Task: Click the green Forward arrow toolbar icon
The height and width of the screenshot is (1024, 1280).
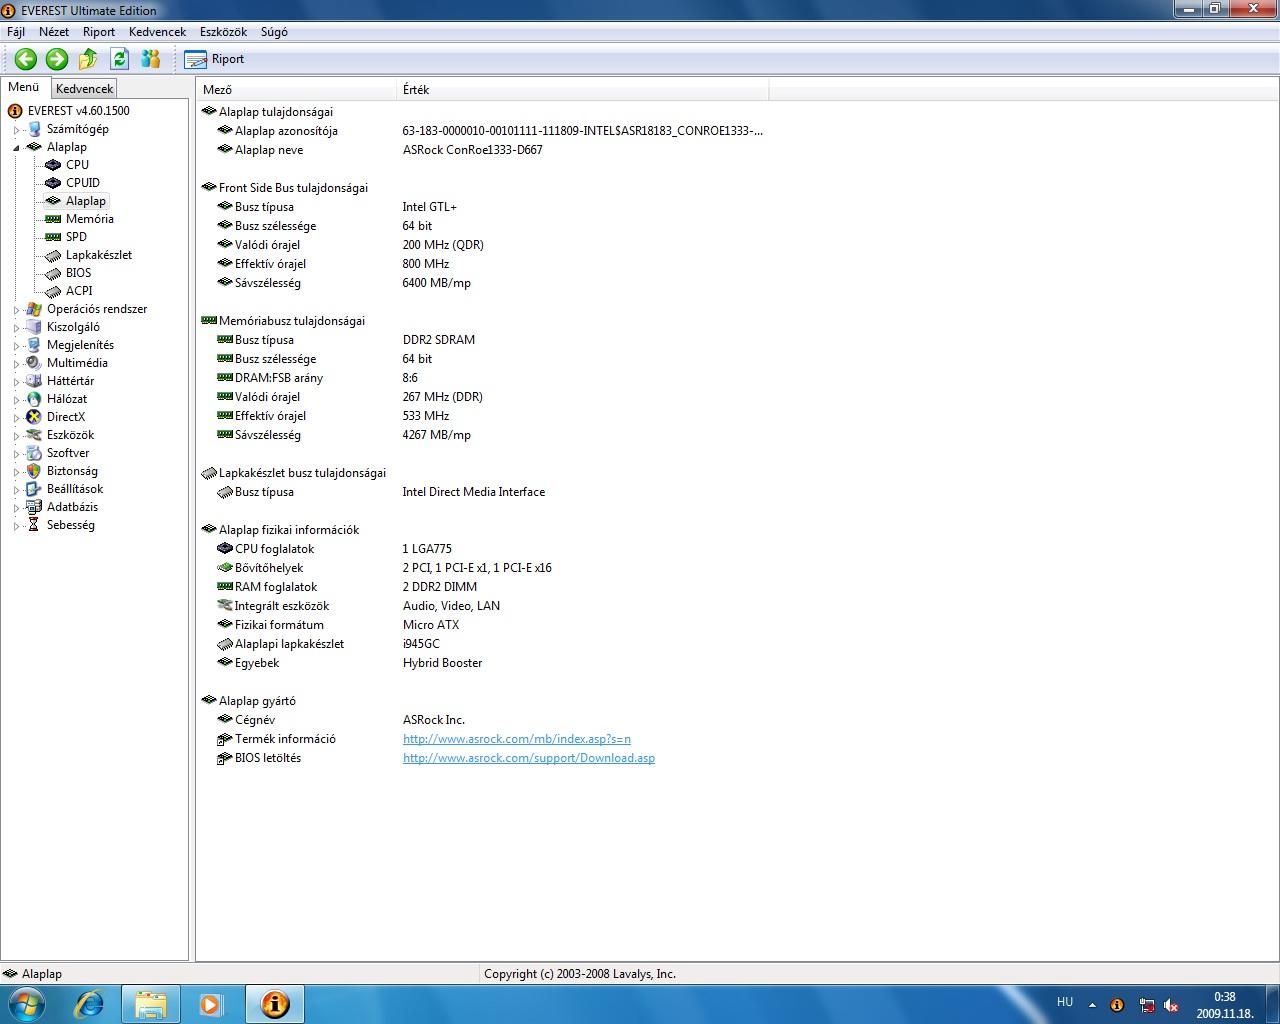Action: click(57, 59)
